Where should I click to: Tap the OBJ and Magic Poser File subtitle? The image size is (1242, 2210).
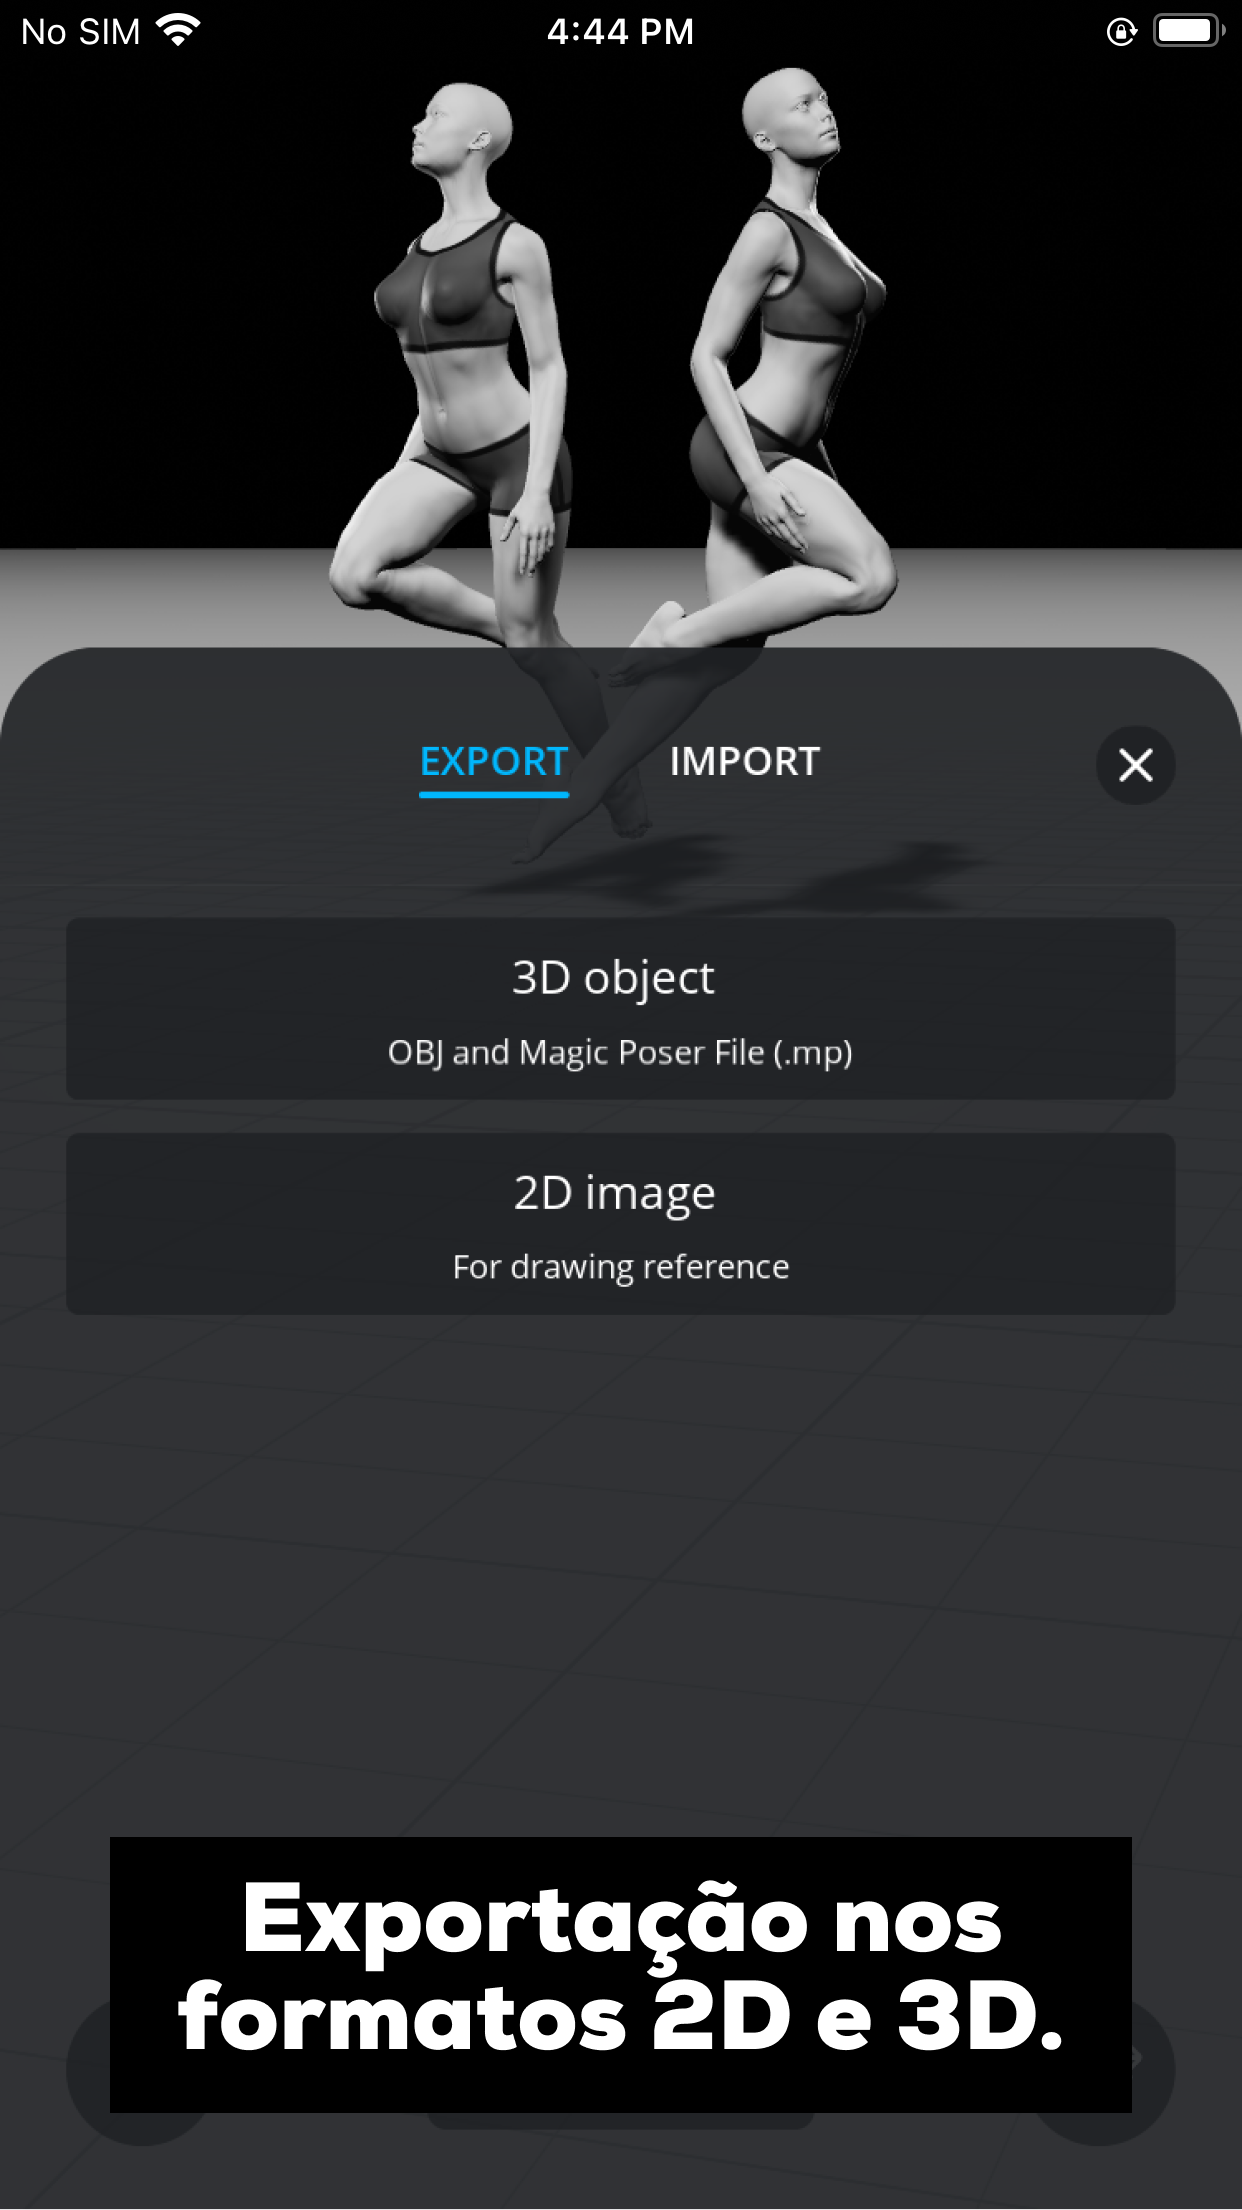(620, 1053)
